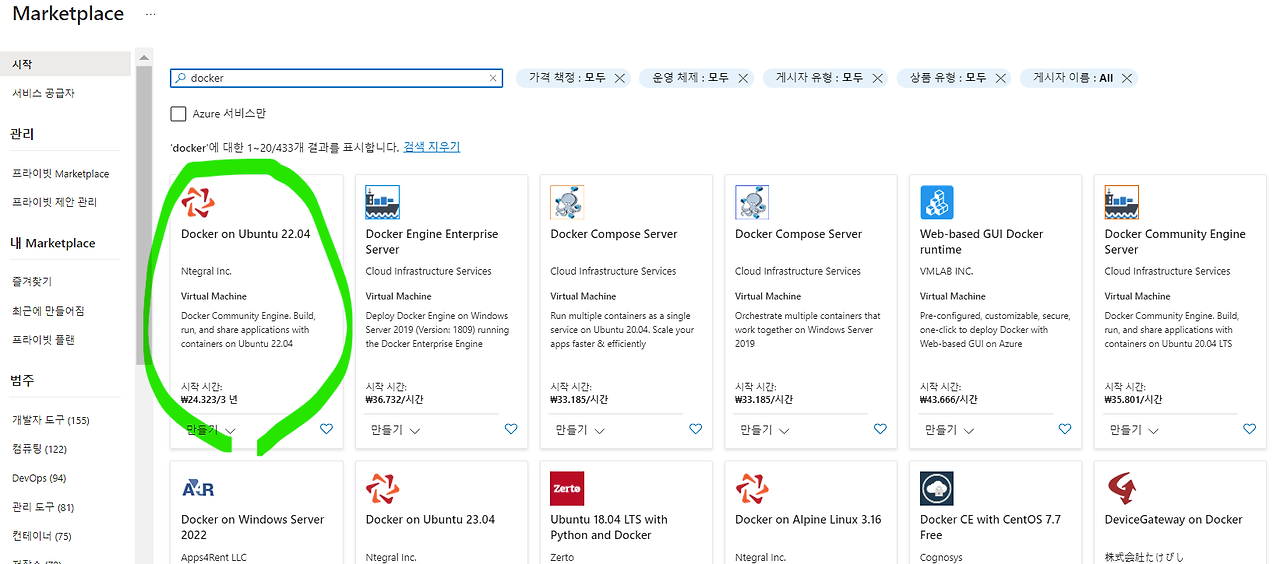Open Web-based GUI Docker runtime title
This screenshot has width=1280, height=564.
click(x=982, y=242)
